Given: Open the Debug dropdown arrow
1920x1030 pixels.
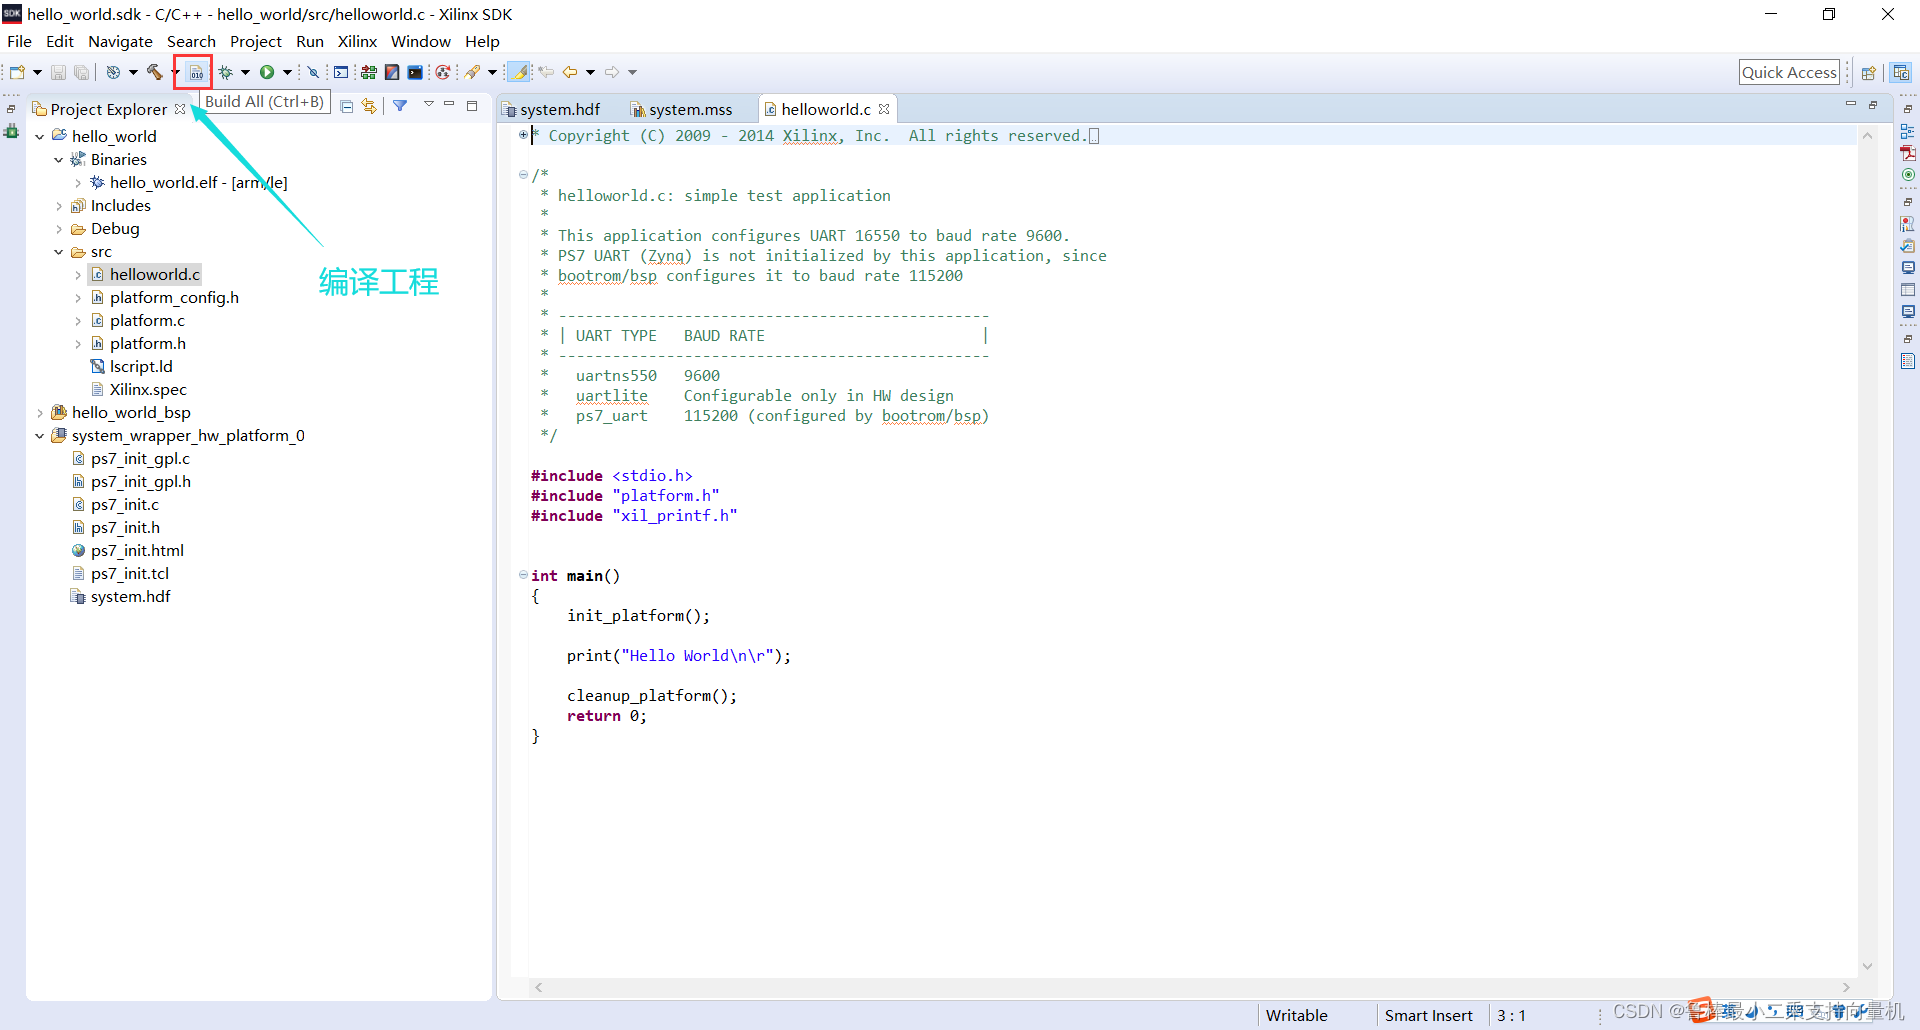Looking at the screenshot, I should pos(245,72).
